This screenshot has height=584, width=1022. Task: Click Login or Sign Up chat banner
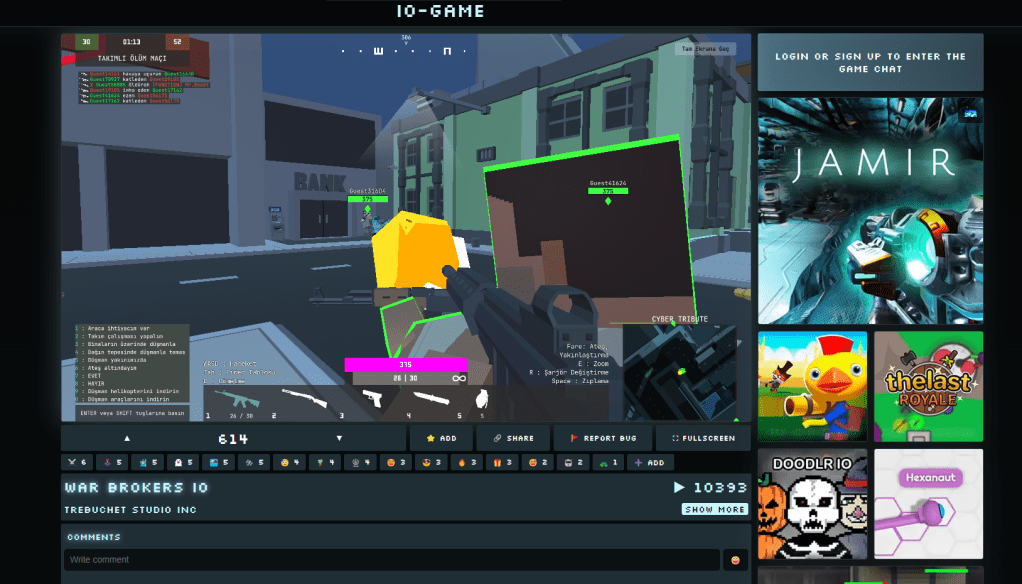870,62
